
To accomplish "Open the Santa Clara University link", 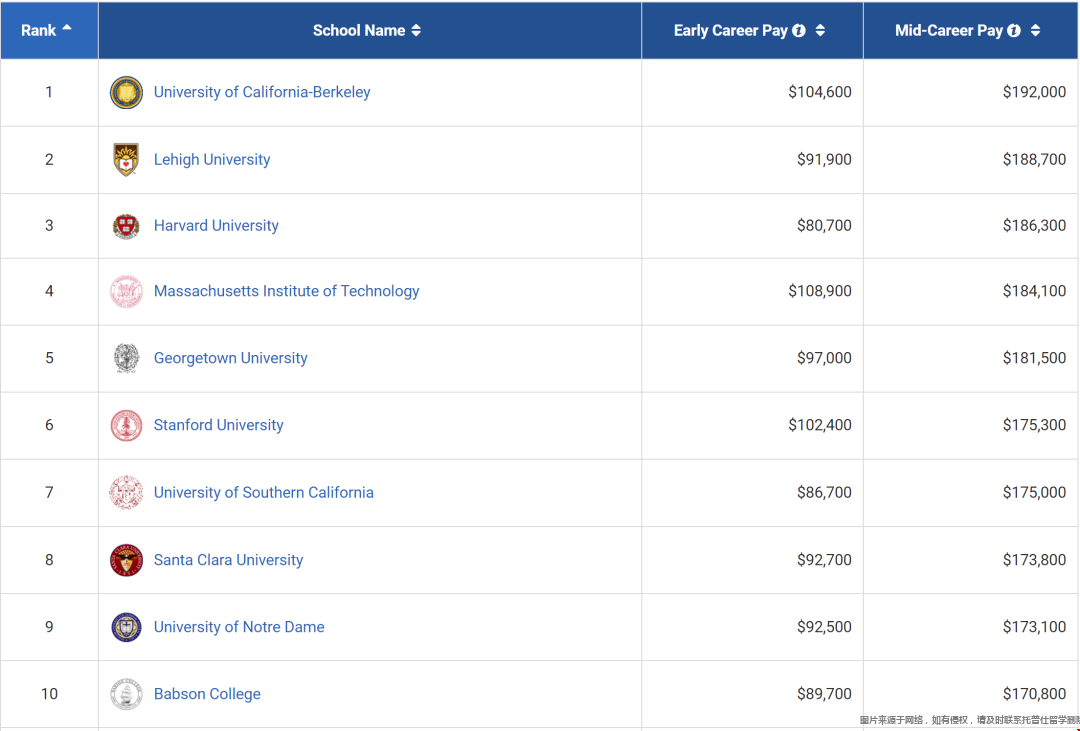I will [228, 559].
